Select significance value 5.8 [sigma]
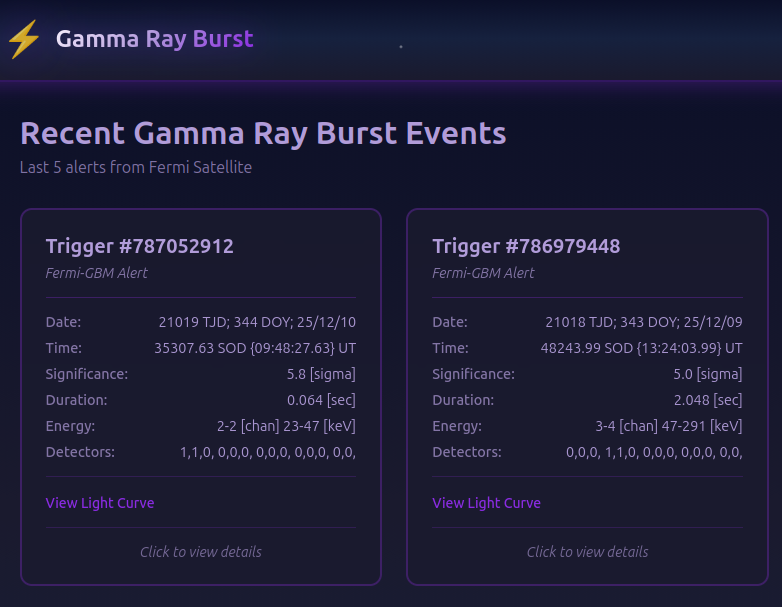The height and width of the screenshot is (607, 782). click(321, 374)
